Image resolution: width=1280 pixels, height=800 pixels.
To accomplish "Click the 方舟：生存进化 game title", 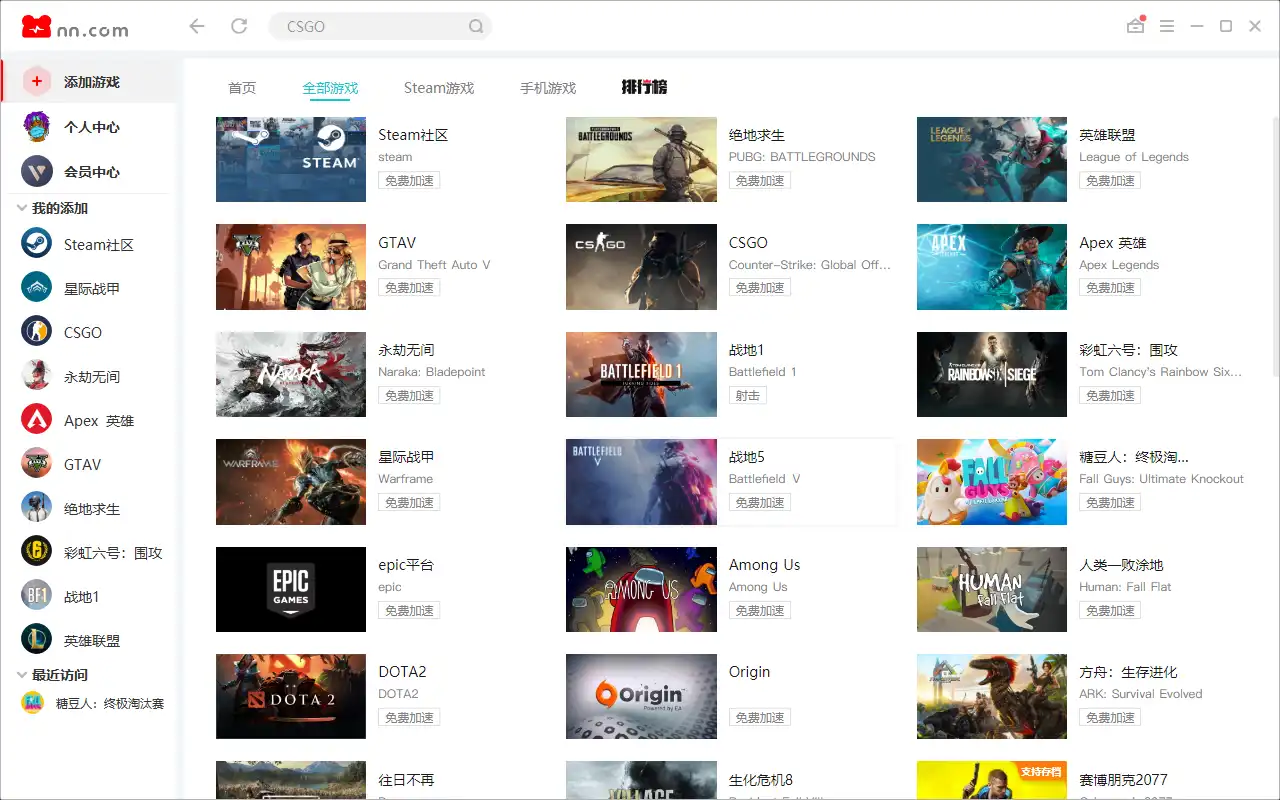I will pos(1128,672).
